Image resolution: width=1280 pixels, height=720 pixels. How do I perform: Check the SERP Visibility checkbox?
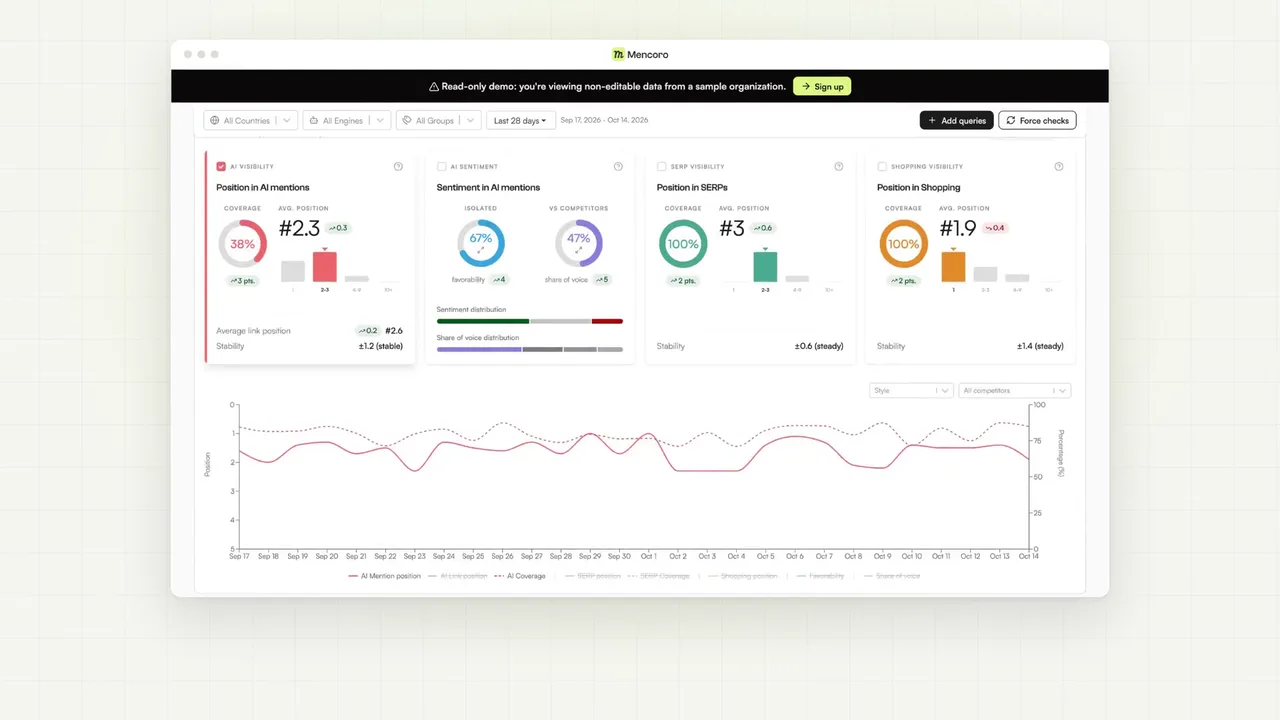[x=661, y=167]
